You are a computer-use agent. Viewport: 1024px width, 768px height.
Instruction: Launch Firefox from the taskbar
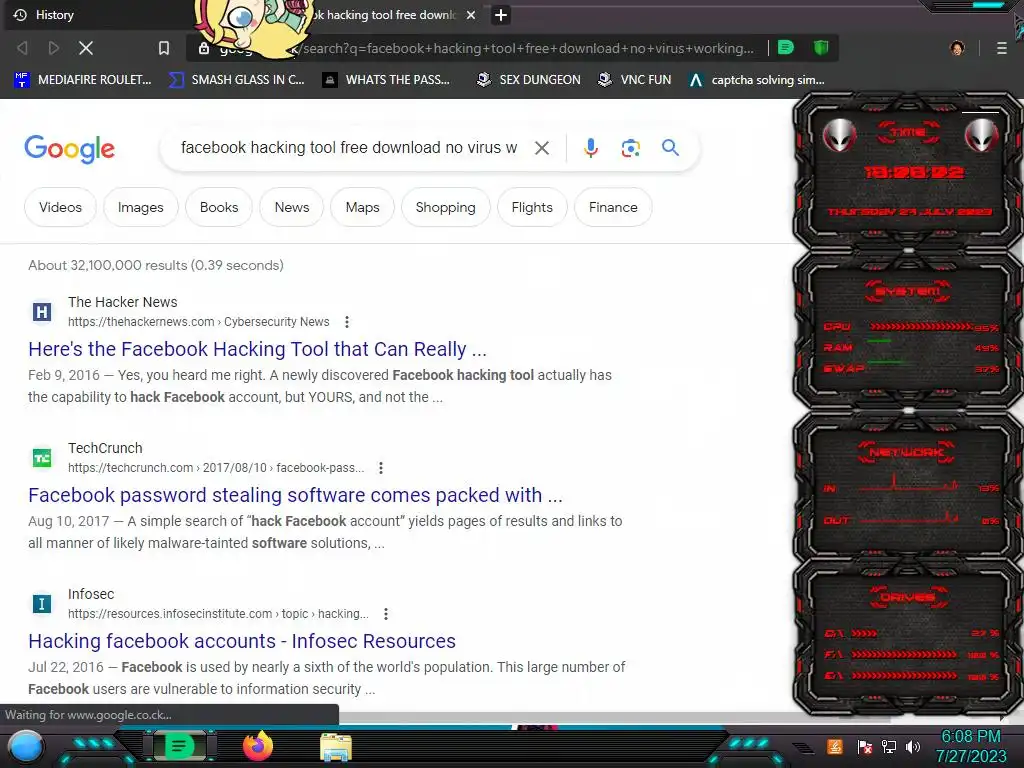[x=258, y=746]
